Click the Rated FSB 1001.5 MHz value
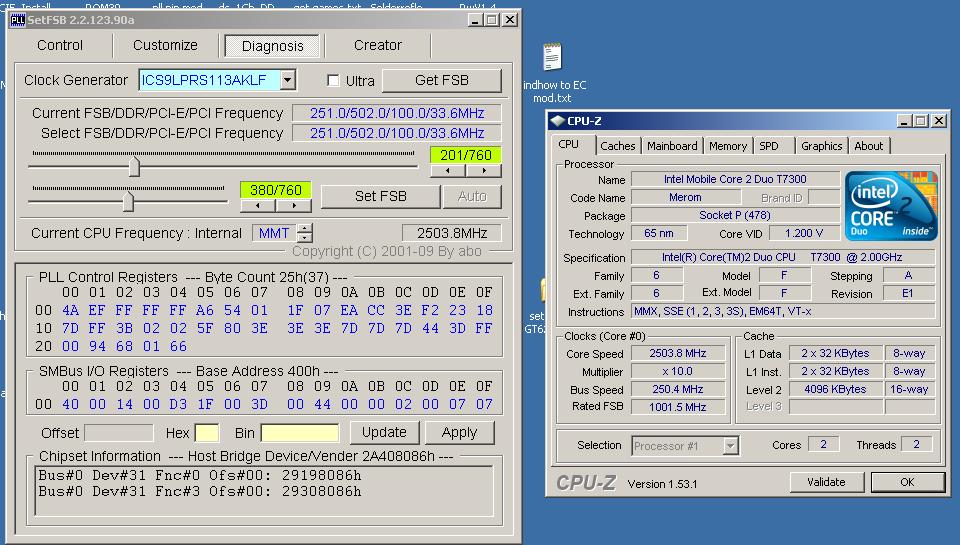The image size is (960, 545). (x=678, y=407)
